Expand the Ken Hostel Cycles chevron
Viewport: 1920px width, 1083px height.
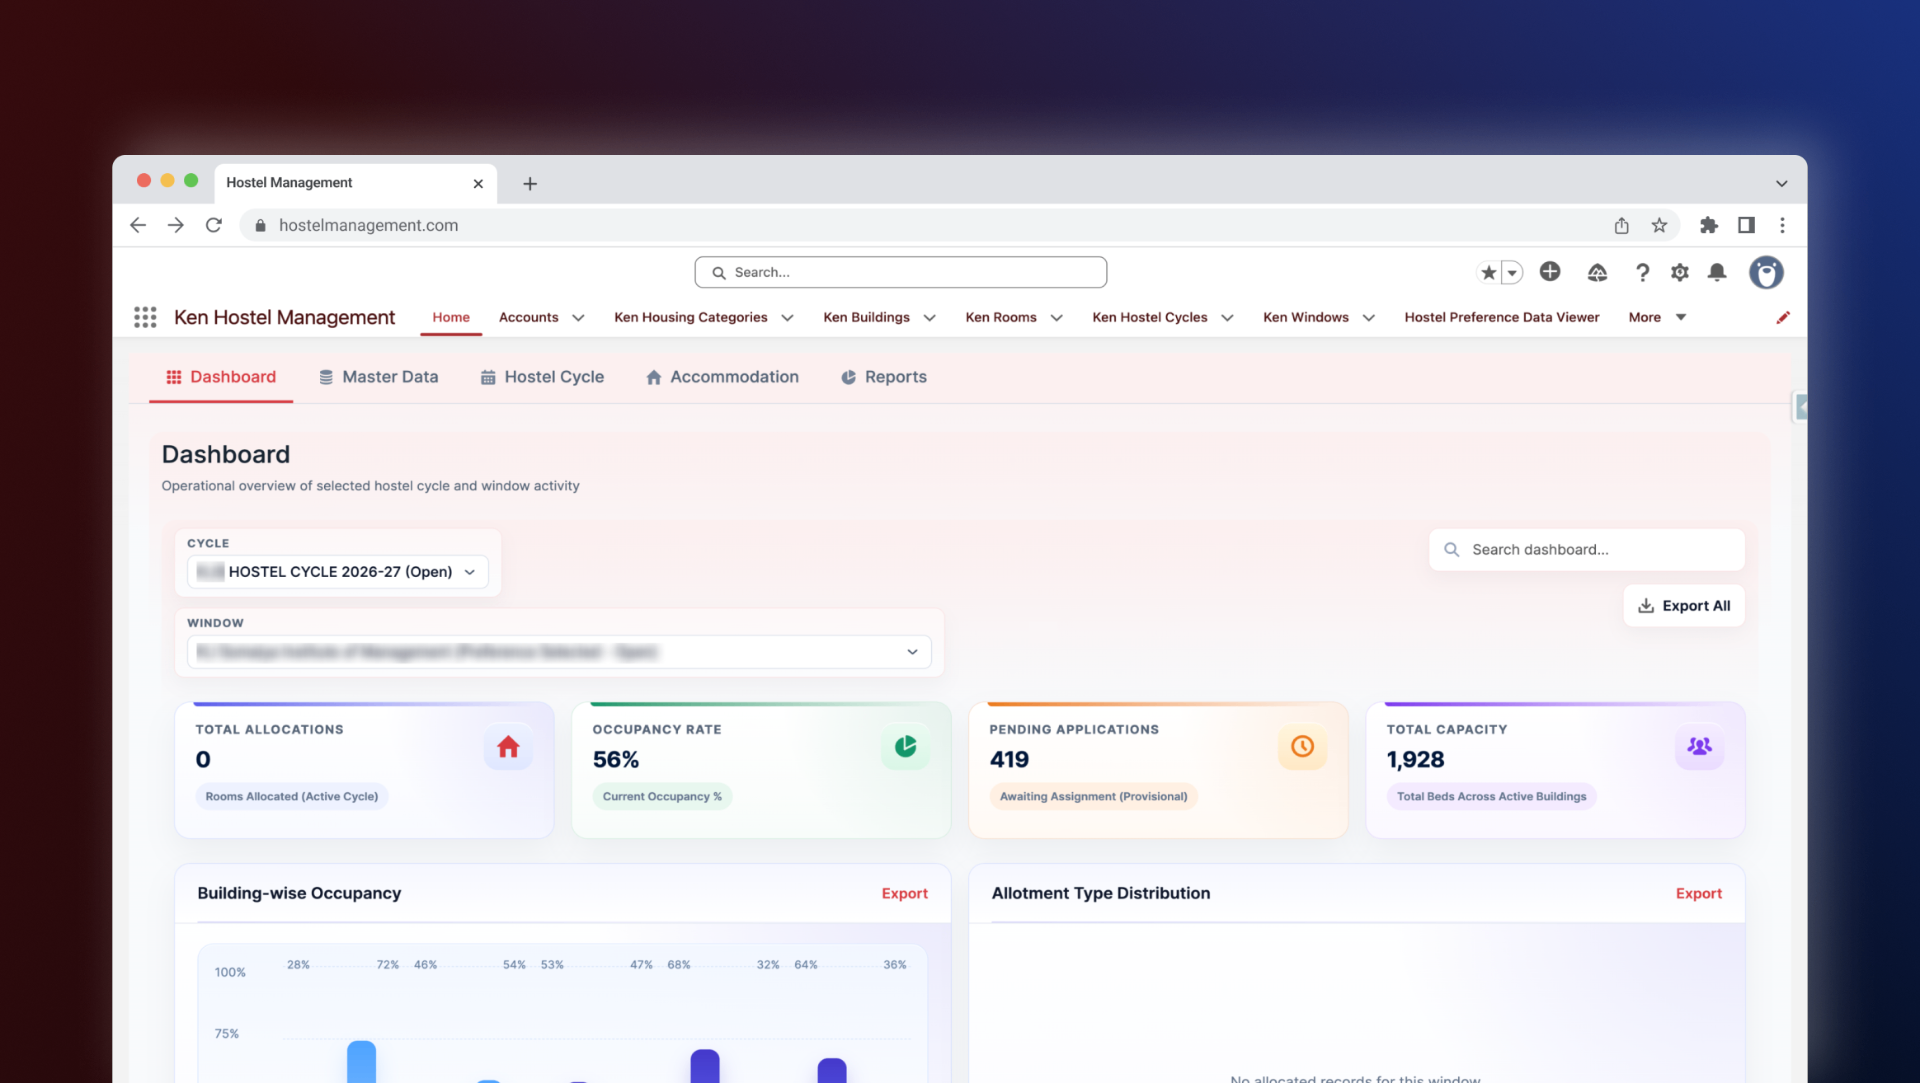click(x=1227, y=318)
